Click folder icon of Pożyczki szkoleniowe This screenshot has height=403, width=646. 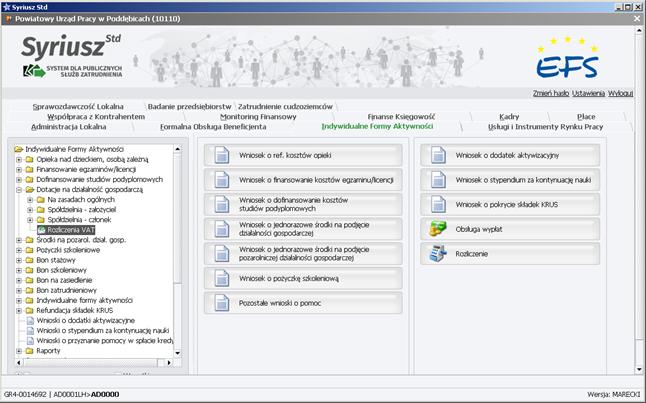point(29,250)
